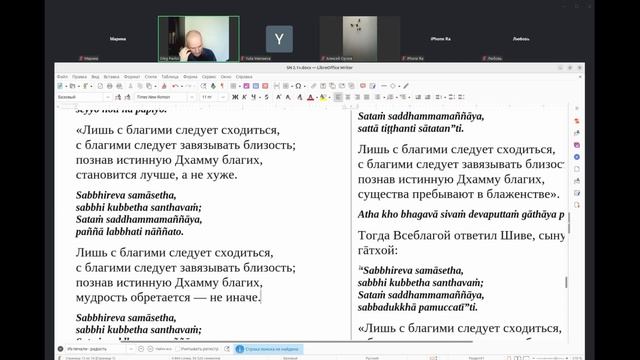Close the find toolbar

click(x=60, y=349)
